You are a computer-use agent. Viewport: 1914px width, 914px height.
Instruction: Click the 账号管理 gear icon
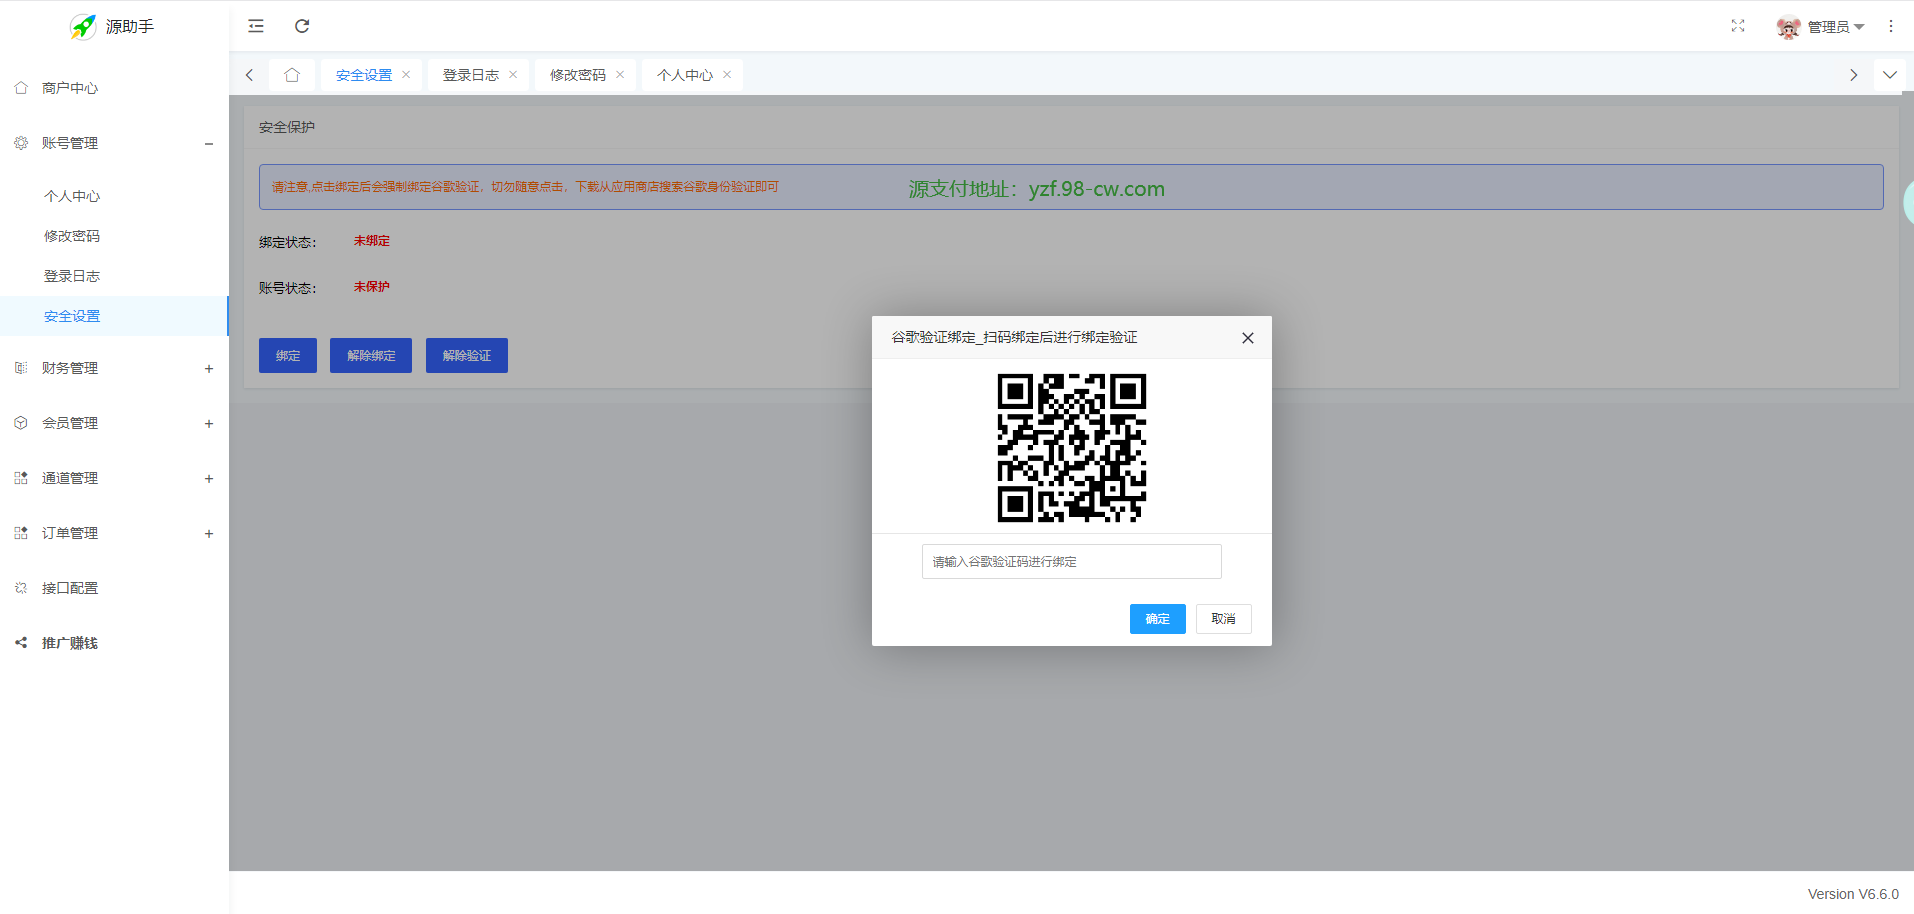click(21, 143)
